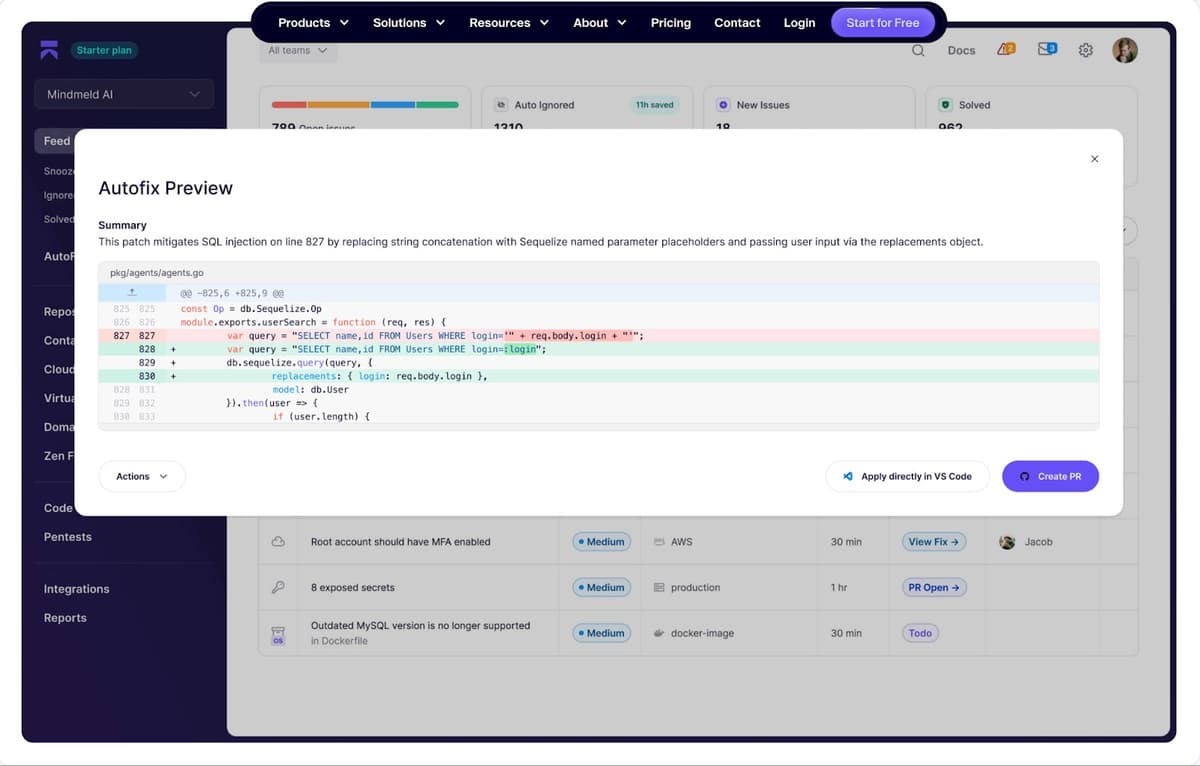Click the production repository icon

coord(659,588)
